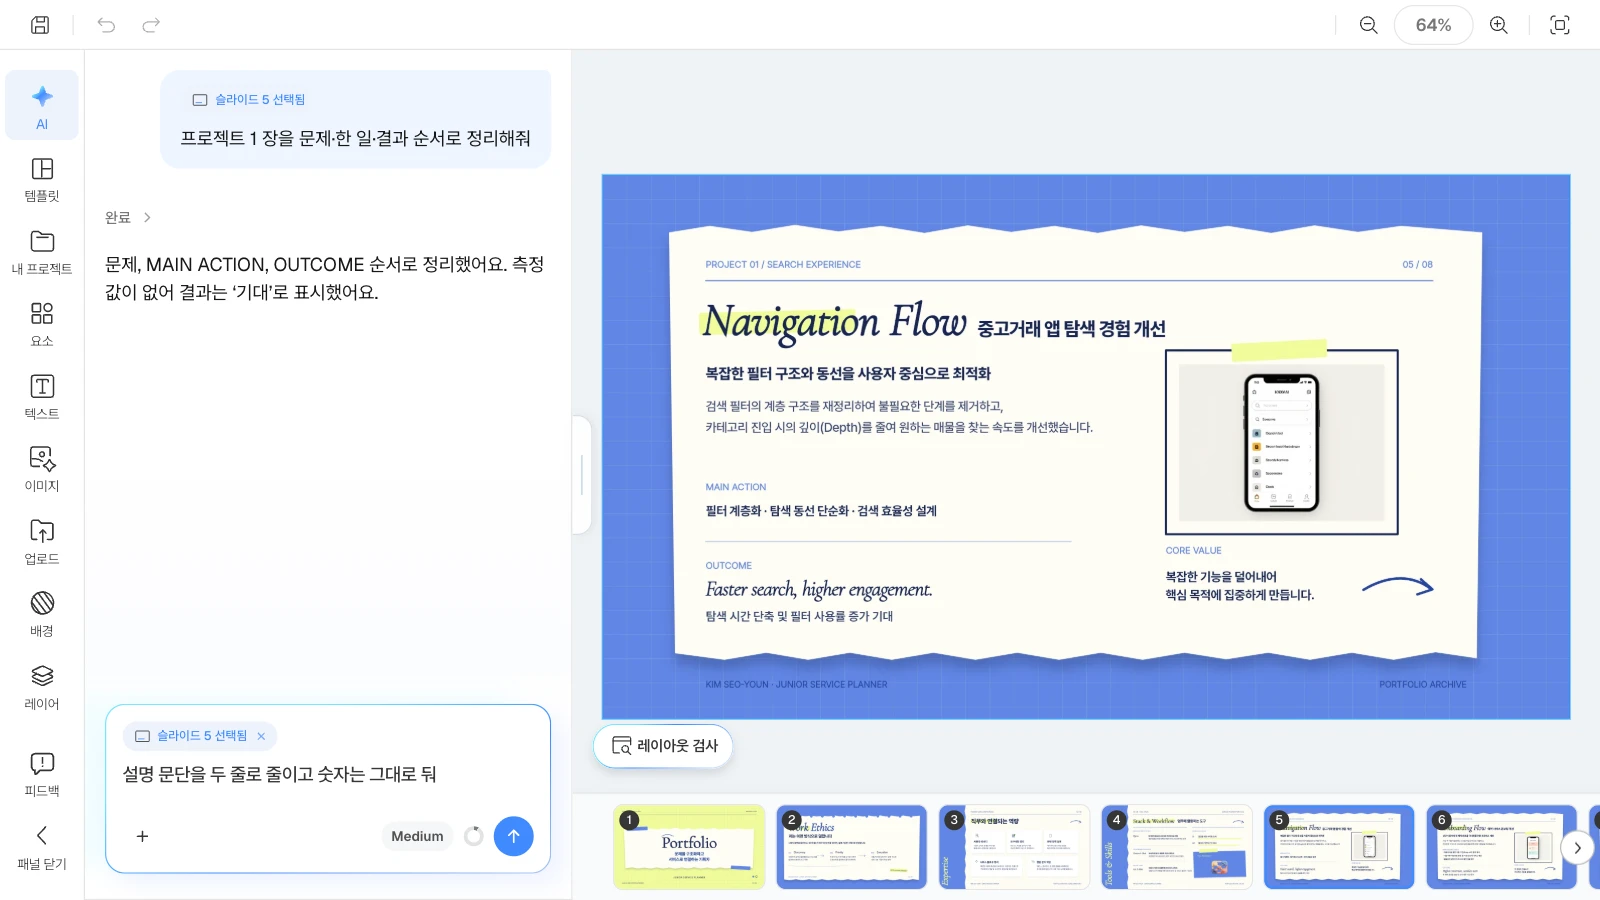This screenshot has width=1600, height=900.
Task: Open the 64% zoom level dropdown
Action: click(1433, 25)
